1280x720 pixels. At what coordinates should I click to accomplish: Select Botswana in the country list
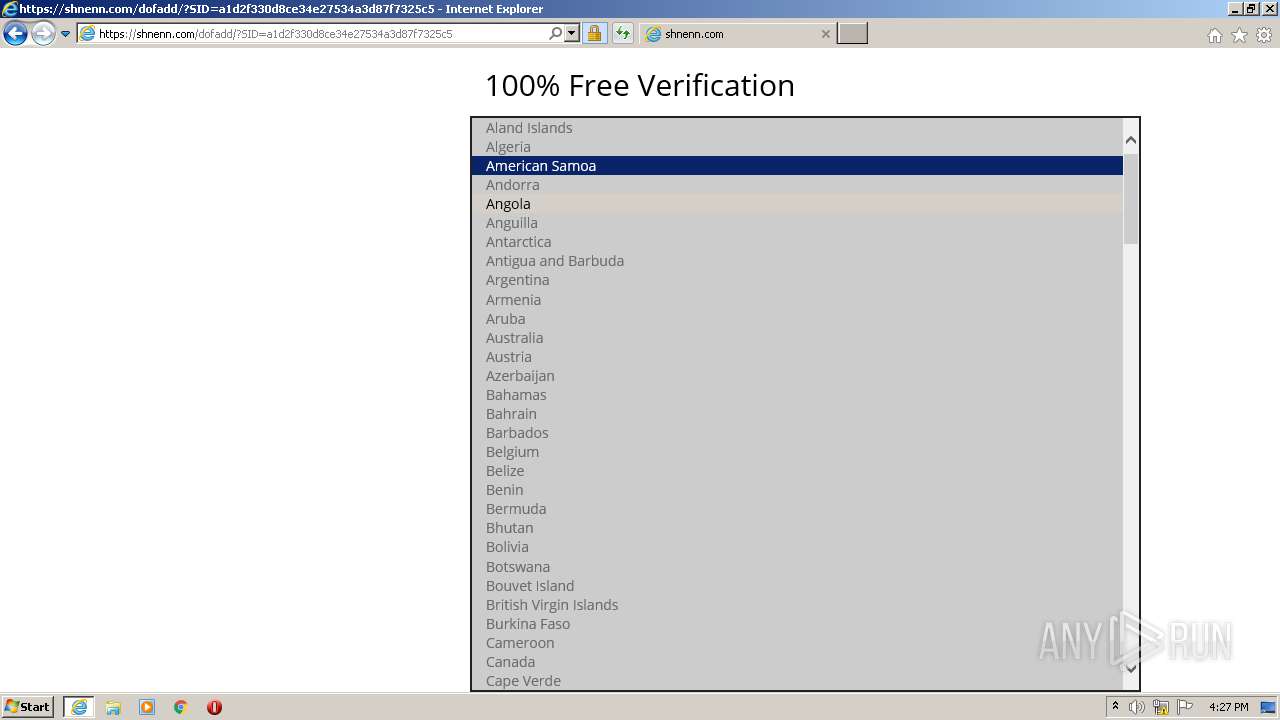(x=797, y=567)
